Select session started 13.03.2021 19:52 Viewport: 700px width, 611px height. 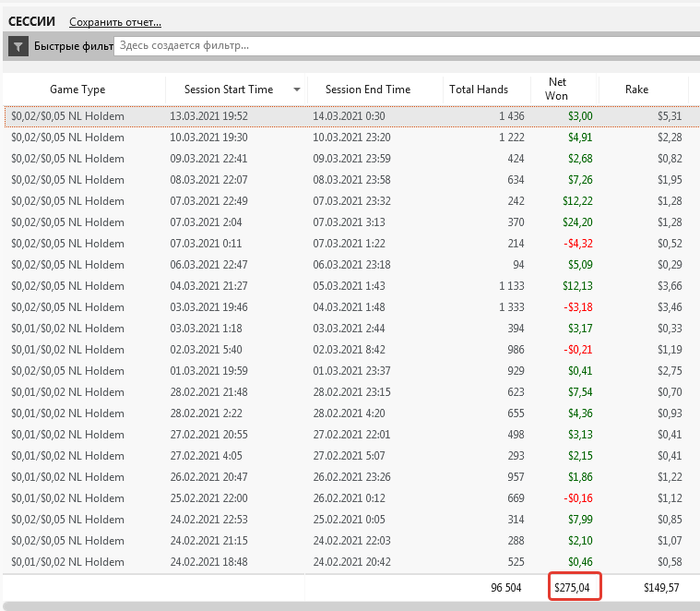coord(352,116)
